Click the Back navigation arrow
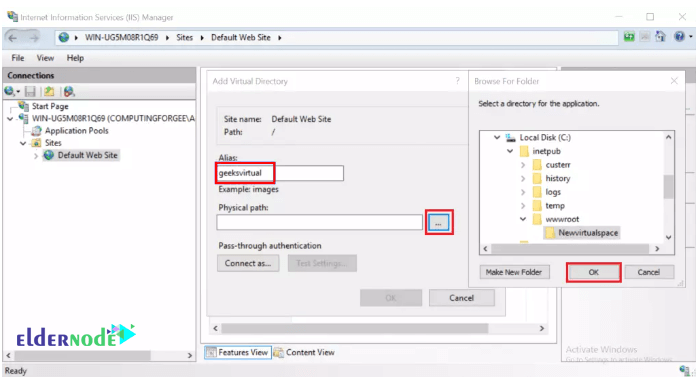Image resolution: width=696 pixels, height=377 pixels. coord(13,38)
